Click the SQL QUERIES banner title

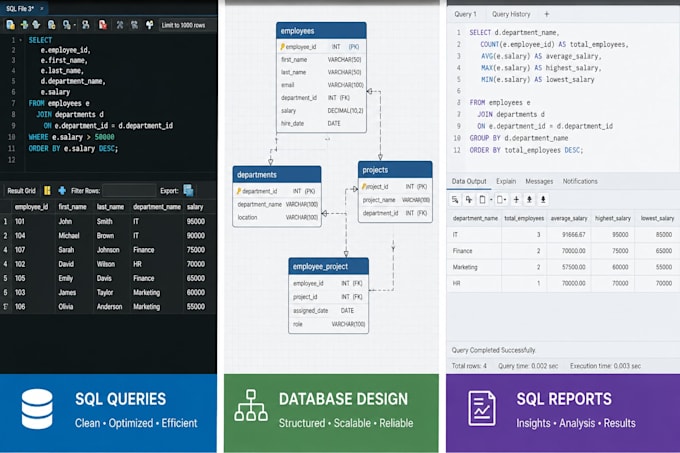click(x=121, y=399)
